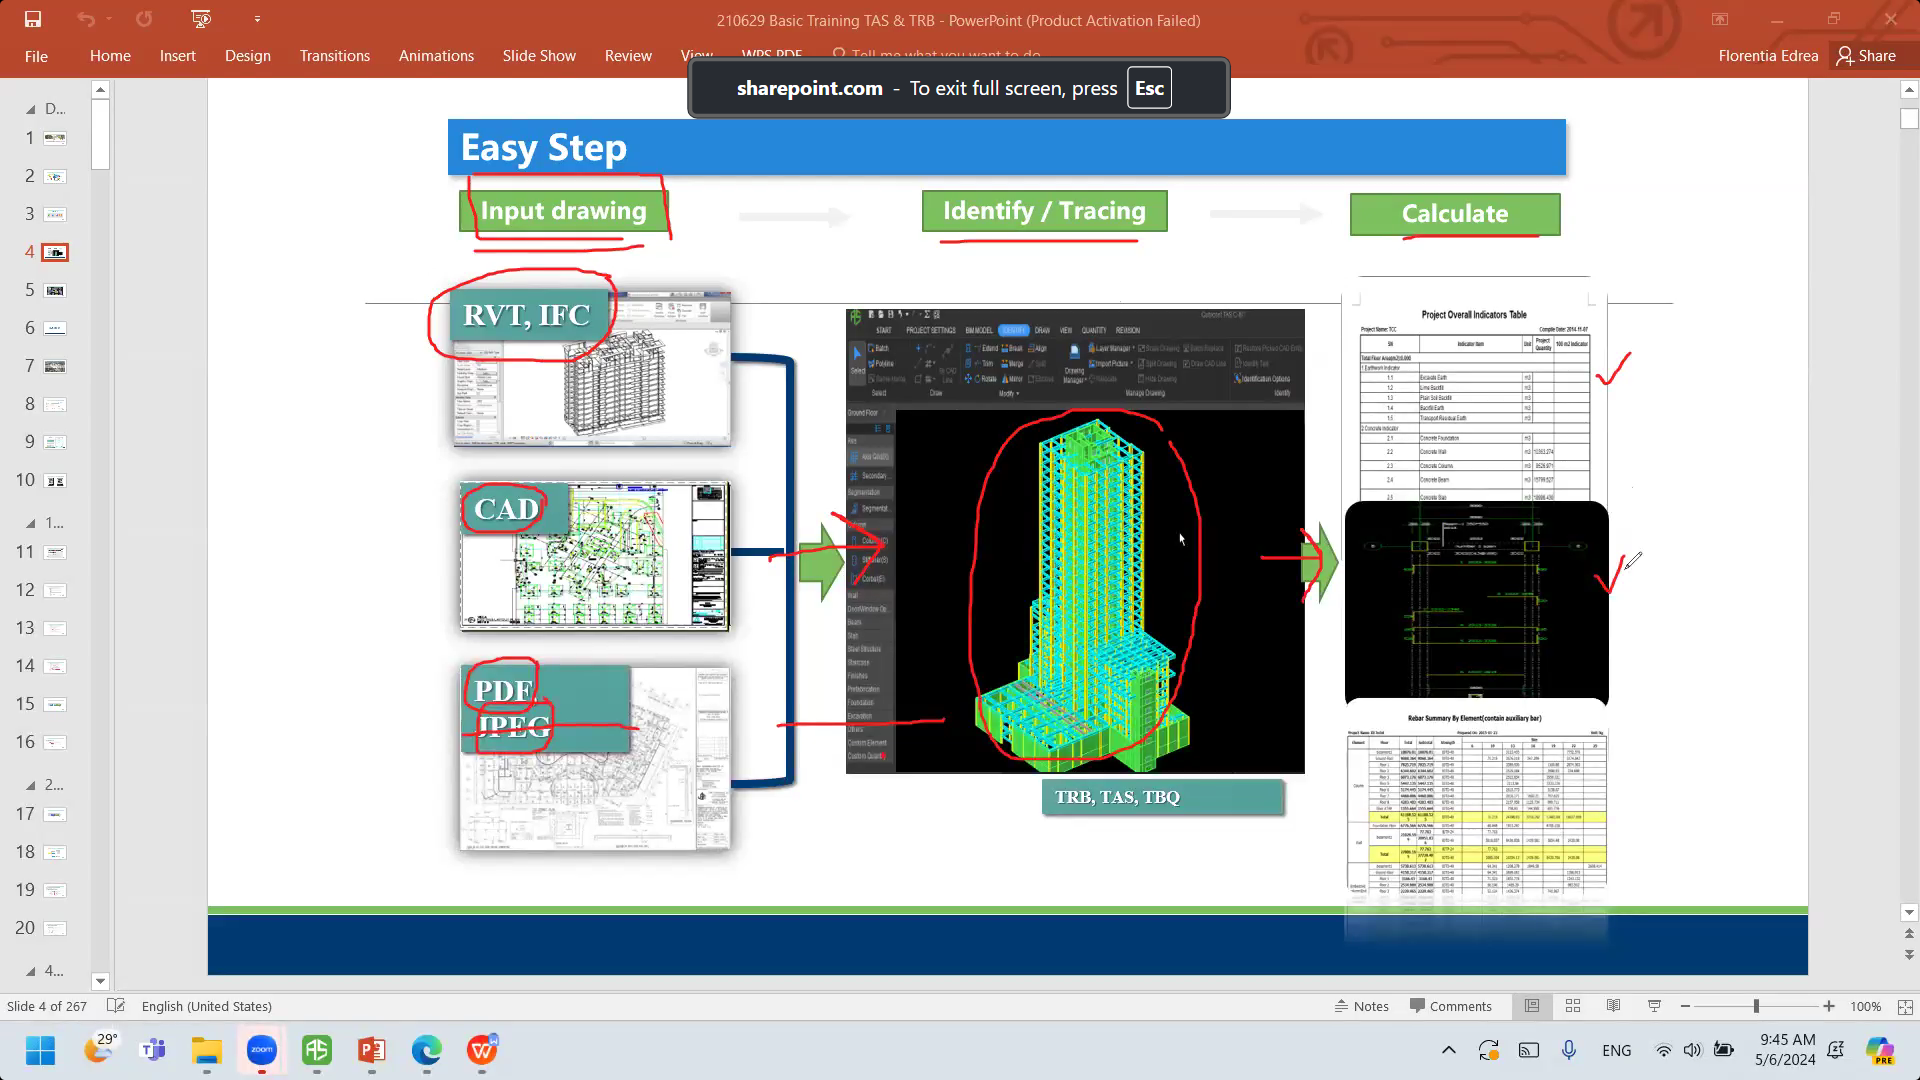The image size is (1920, 1080).
Task: Select Normal view in status bar
Action: (x=1532, y=1006)
